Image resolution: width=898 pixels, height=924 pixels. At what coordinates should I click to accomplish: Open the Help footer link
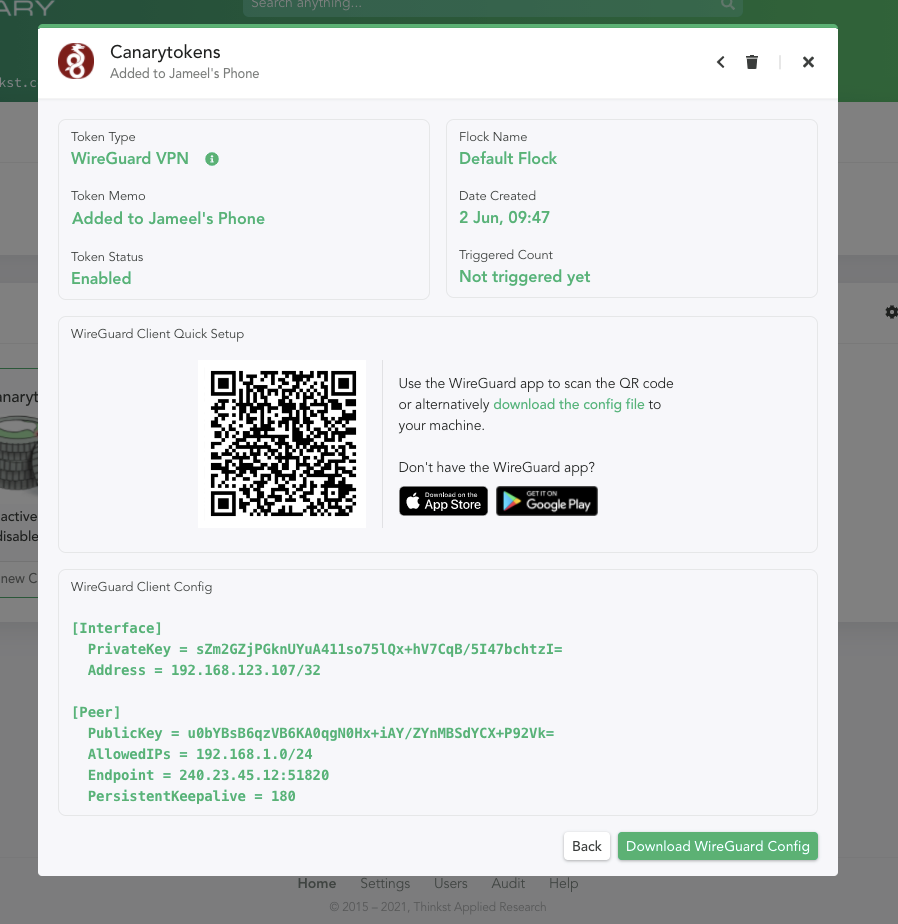564,883
